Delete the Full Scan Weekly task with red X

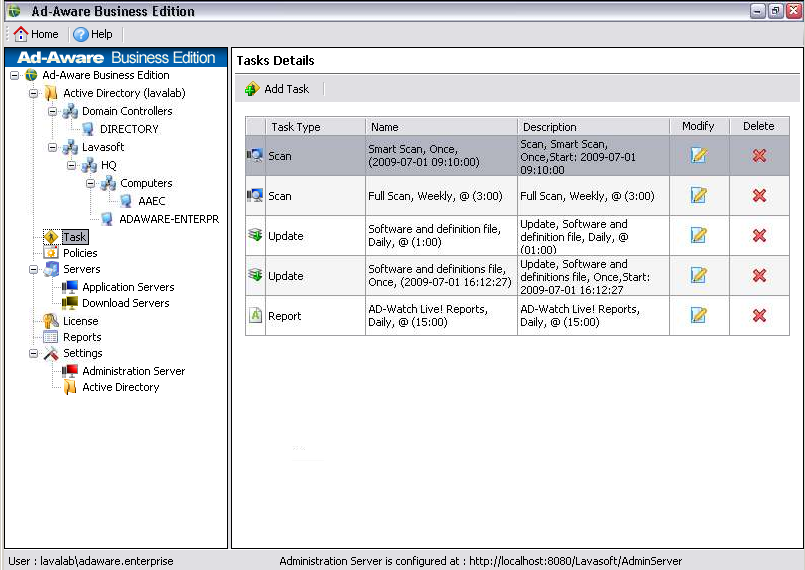759,195
